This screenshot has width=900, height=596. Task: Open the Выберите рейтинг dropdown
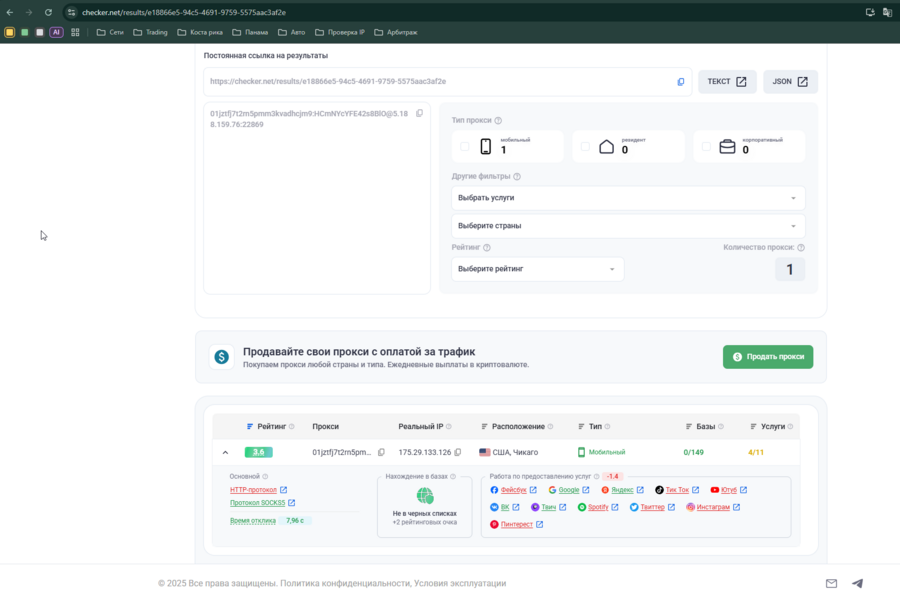click(x=537, y=269)
